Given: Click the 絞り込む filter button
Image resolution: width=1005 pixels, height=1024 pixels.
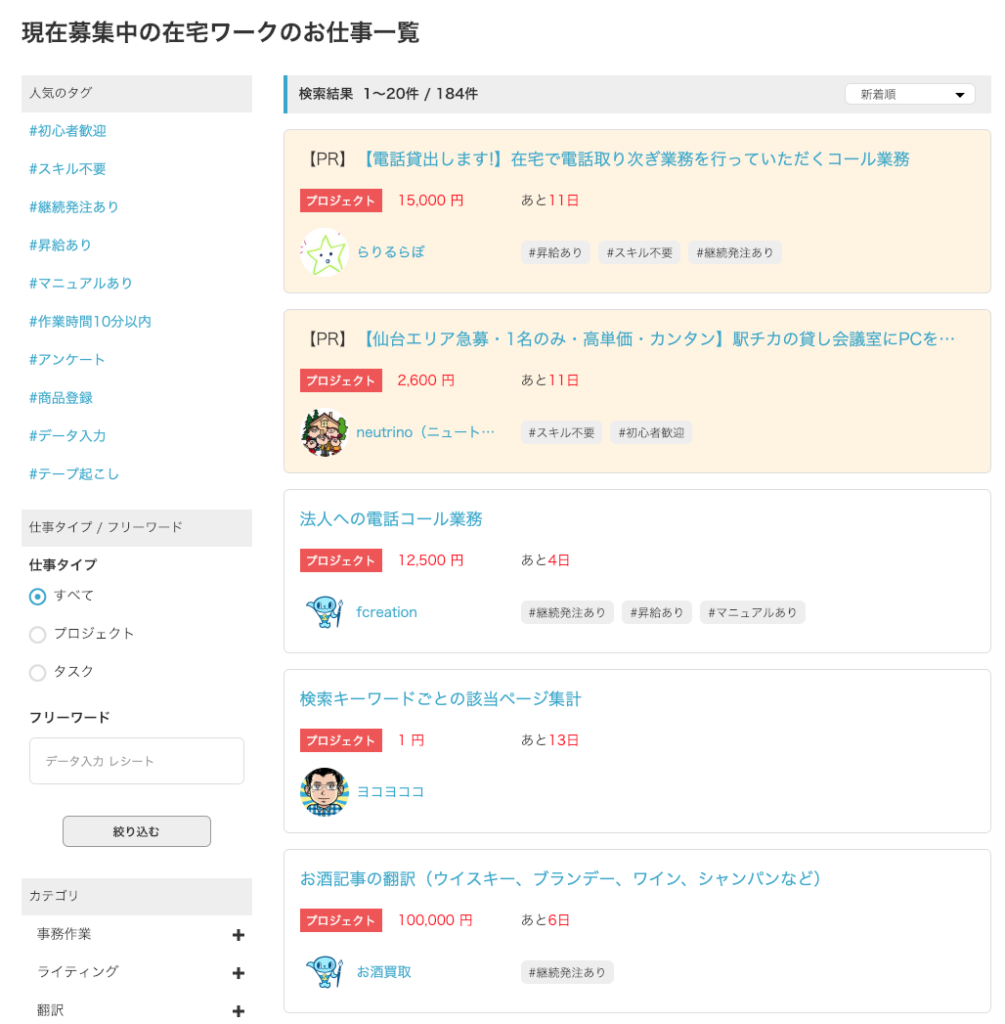Looking at the screenshot, I should pyautogui.click(x=136, y=831).
